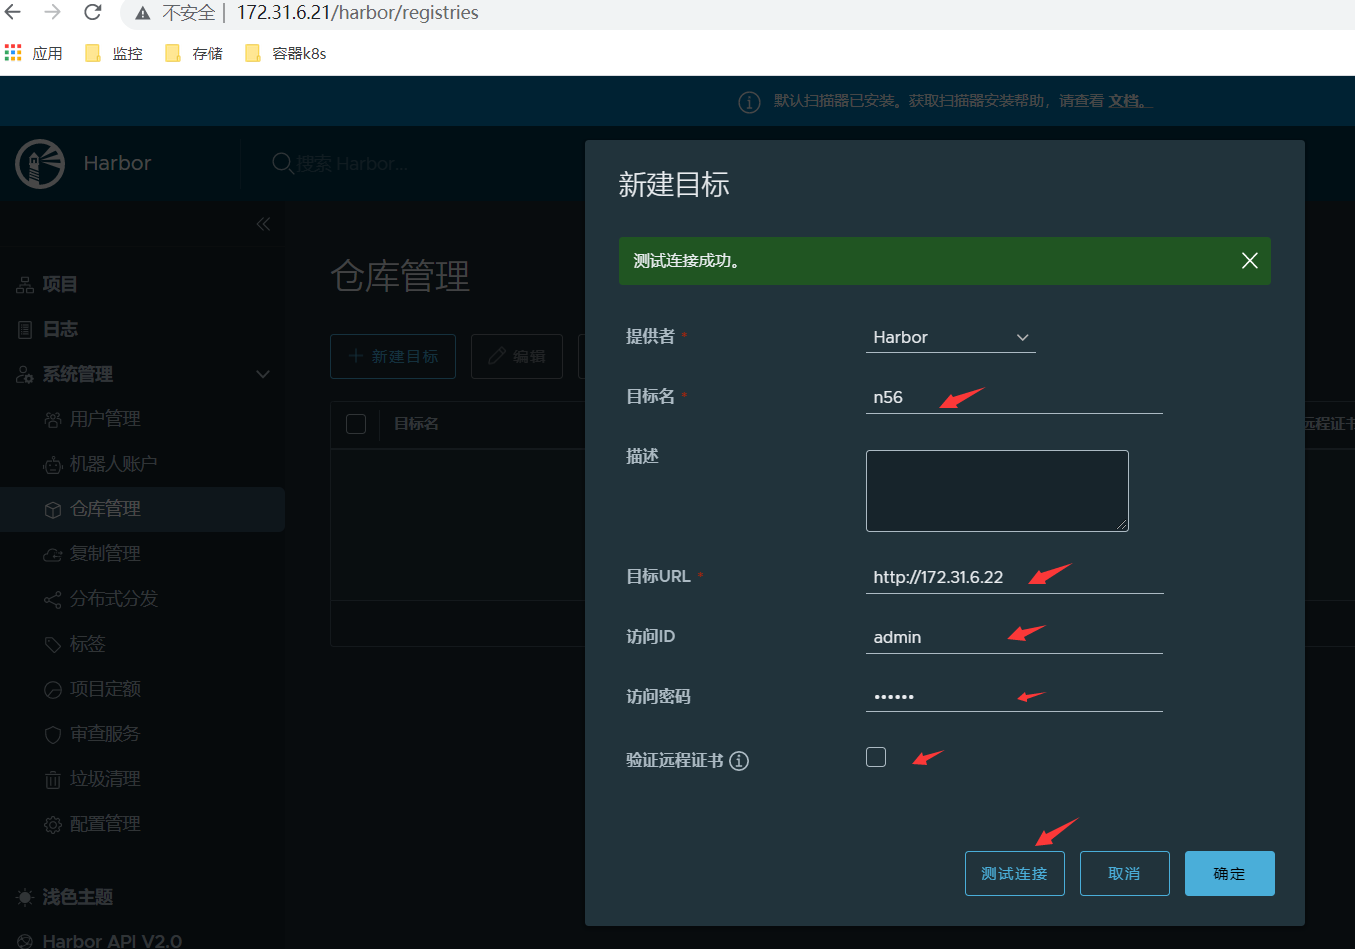Image resolution: width=1355 pixels, height=949 pixels.
Task: Click the 取消 button
Action: [1124, 874]
